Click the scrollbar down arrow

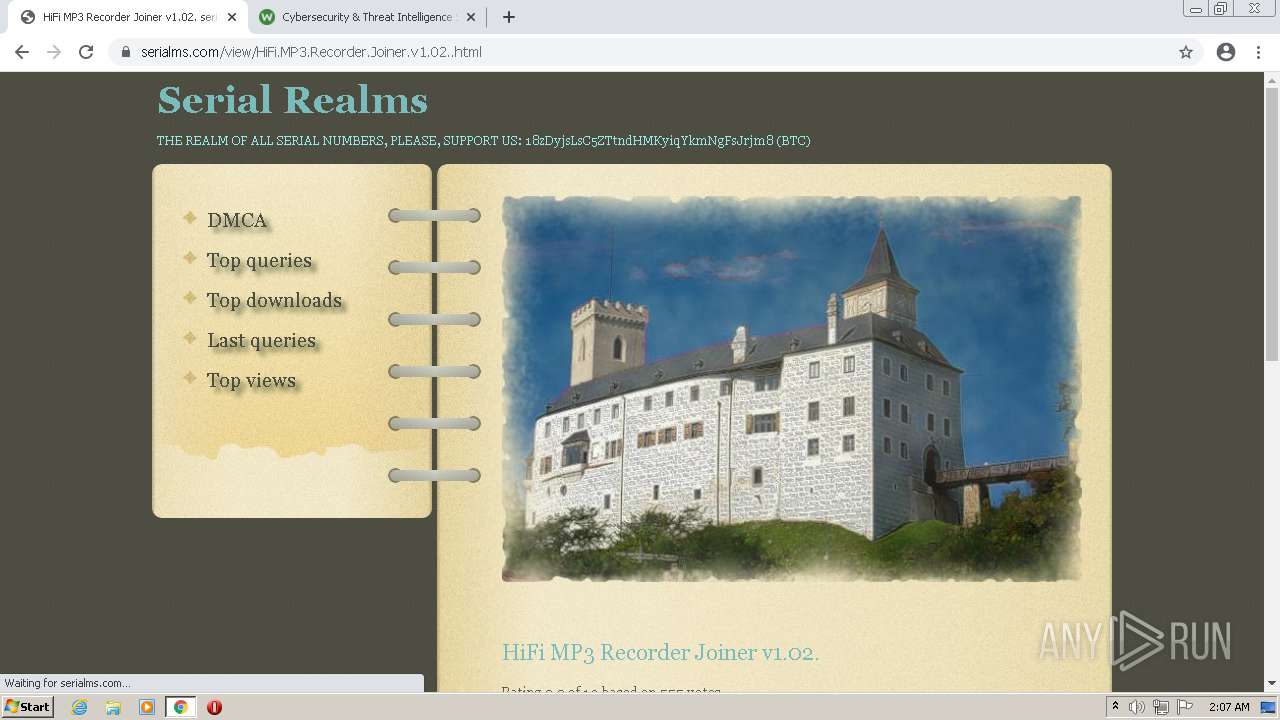1272,684
